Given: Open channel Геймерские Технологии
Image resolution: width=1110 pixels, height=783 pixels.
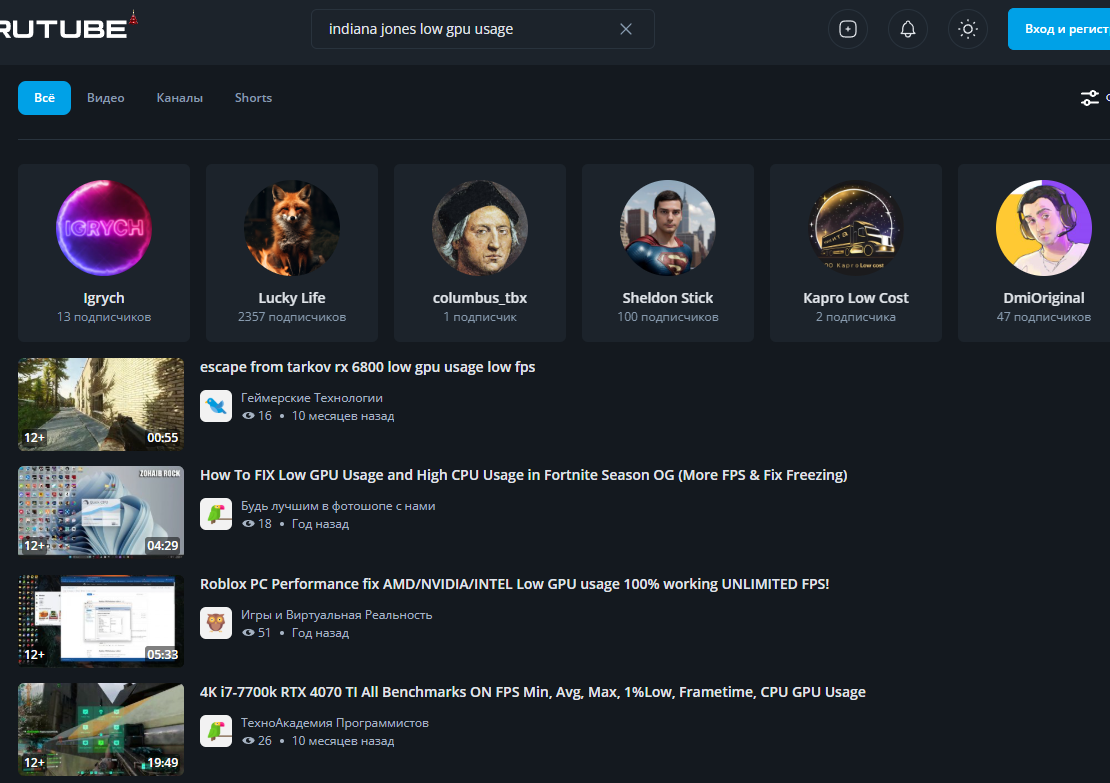Looking at the screenshot, I should click(311, 398).
